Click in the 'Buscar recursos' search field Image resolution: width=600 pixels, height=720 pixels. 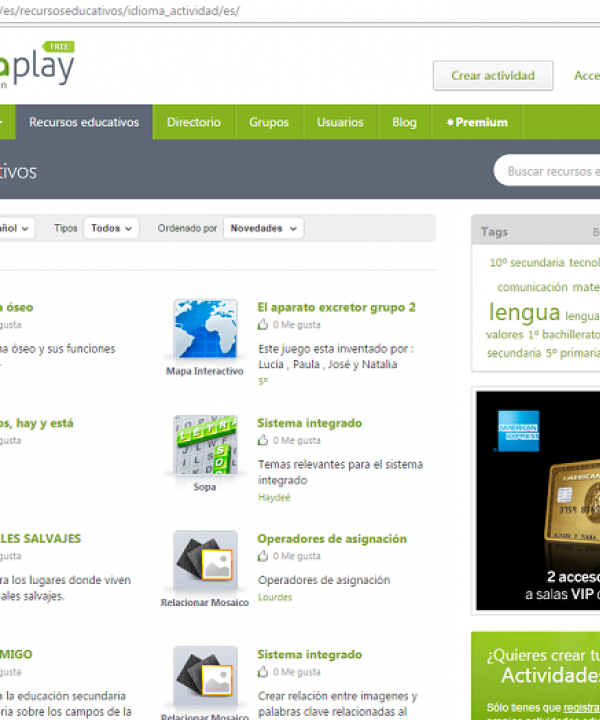(x=547, y=171)
